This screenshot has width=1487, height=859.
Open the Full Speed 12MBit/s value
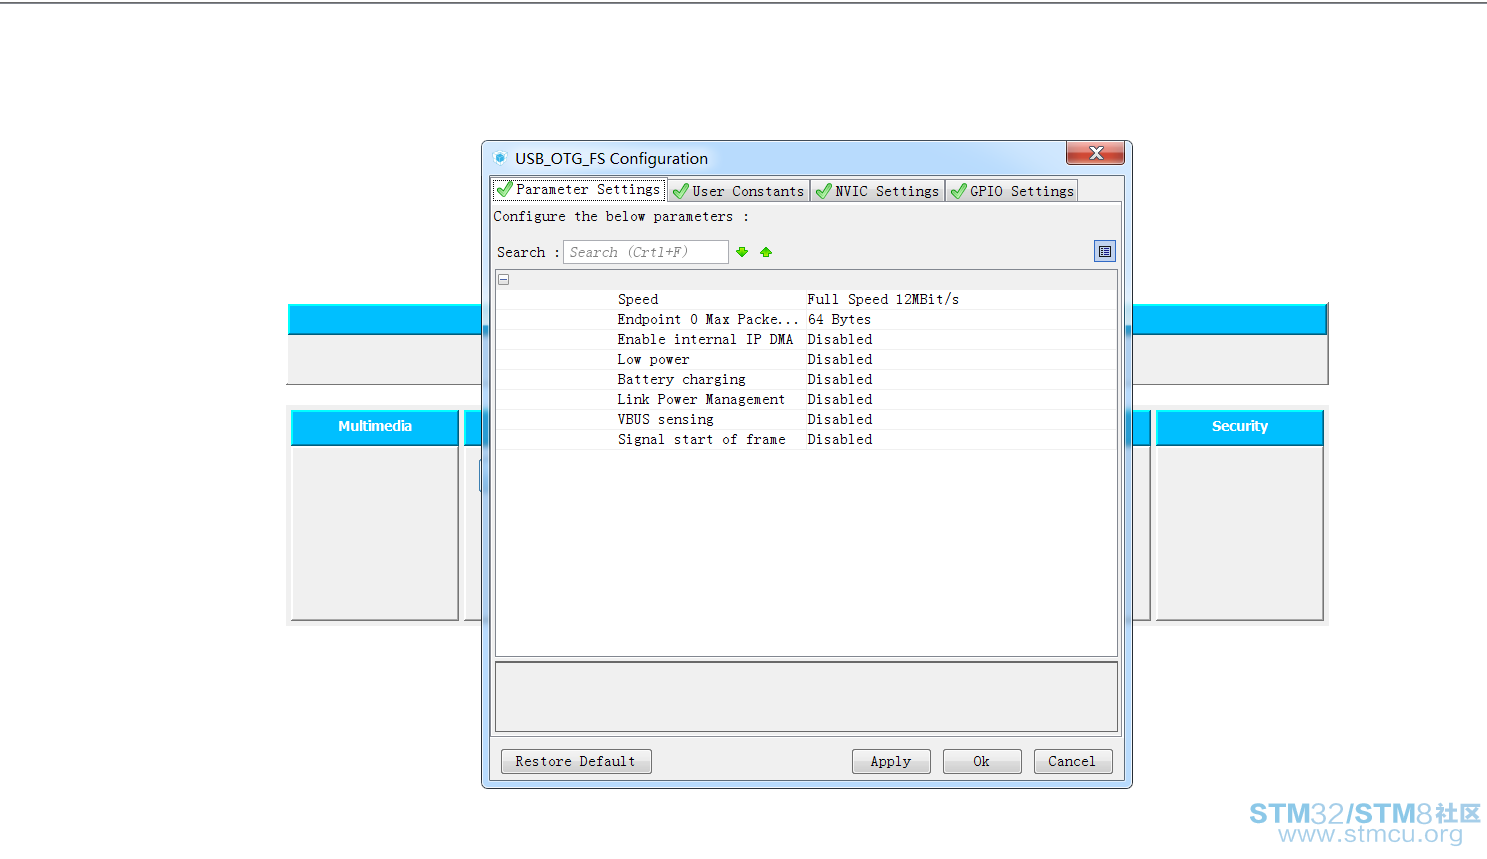point(883,299)
